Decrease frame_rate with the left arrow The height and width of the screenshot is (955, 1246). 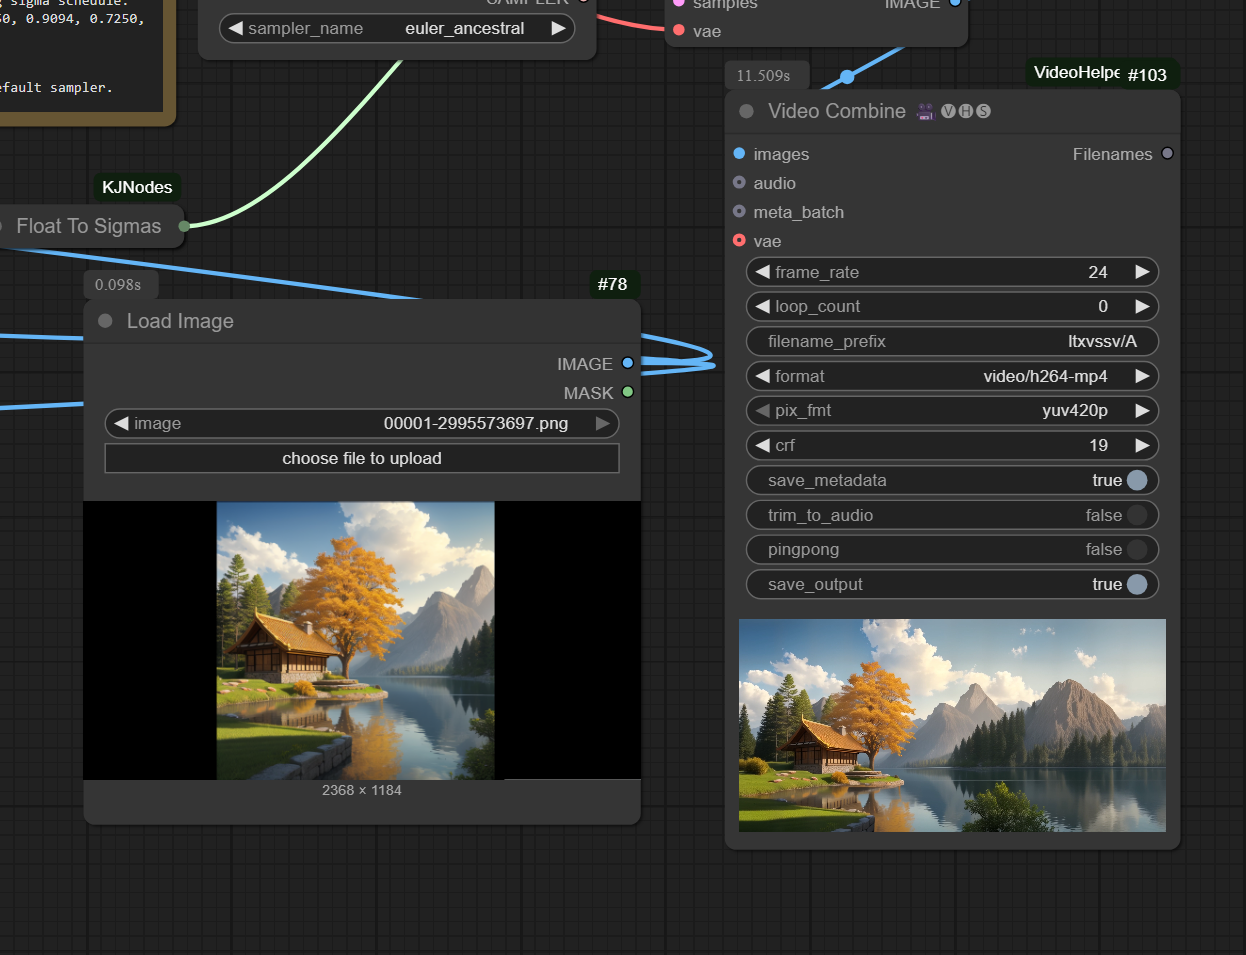click(x=762, y=272)
